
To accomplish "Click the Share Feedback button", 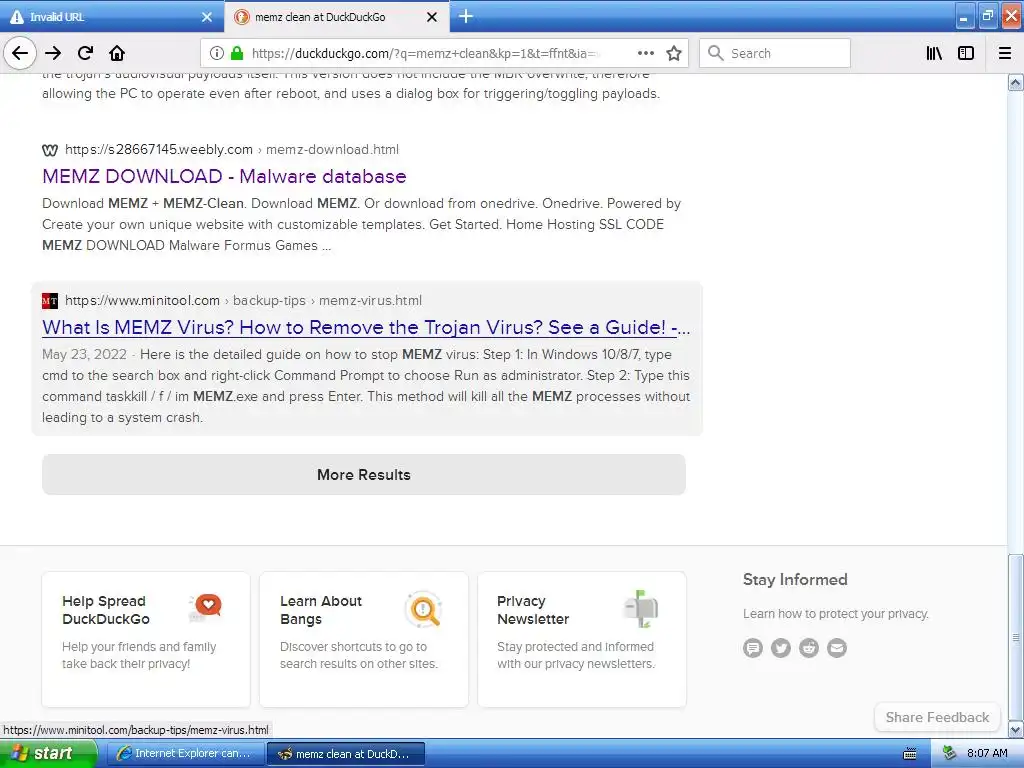I will 937,717.
